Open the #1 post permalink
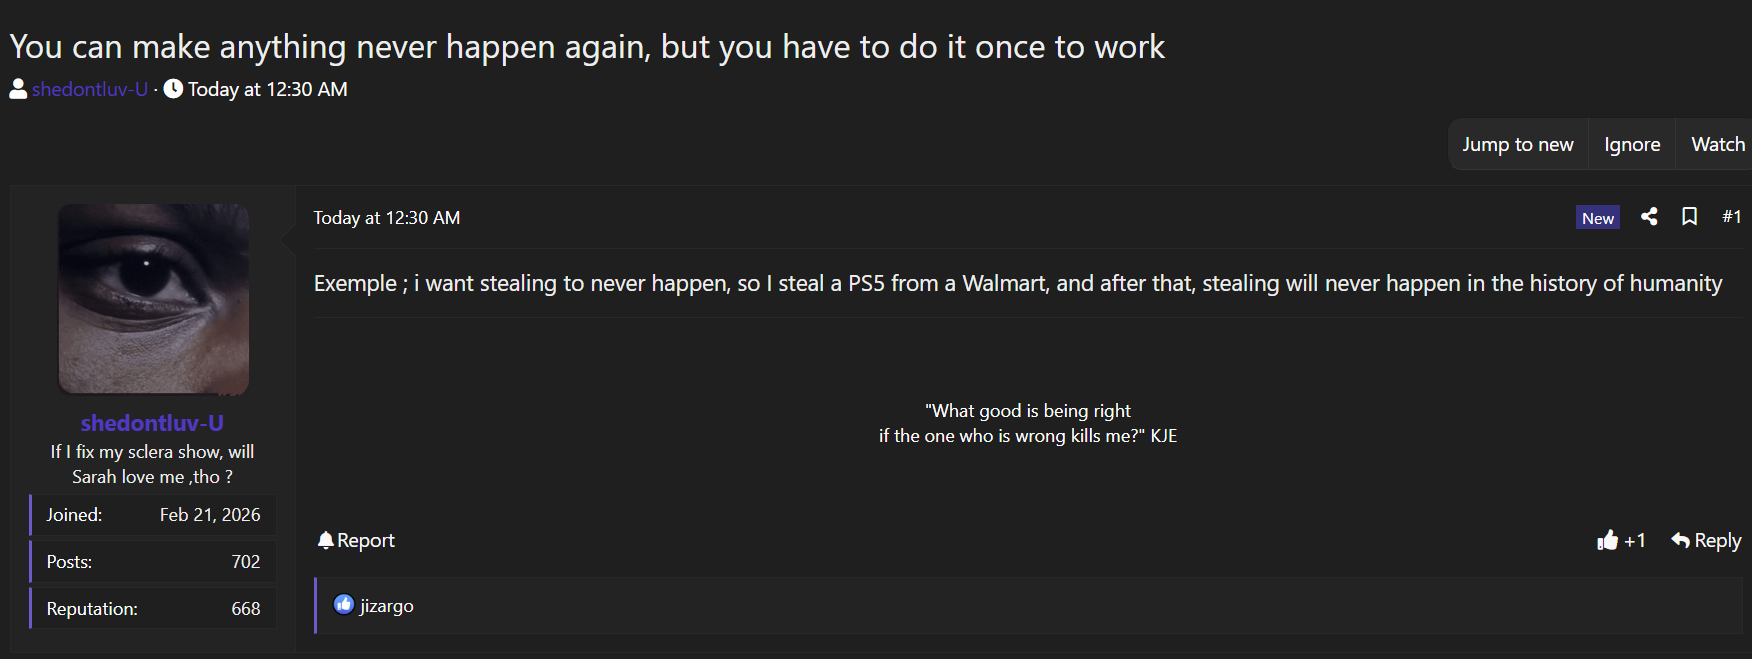The height and width of the screenshot is (659, 1752). point(1731,216)
